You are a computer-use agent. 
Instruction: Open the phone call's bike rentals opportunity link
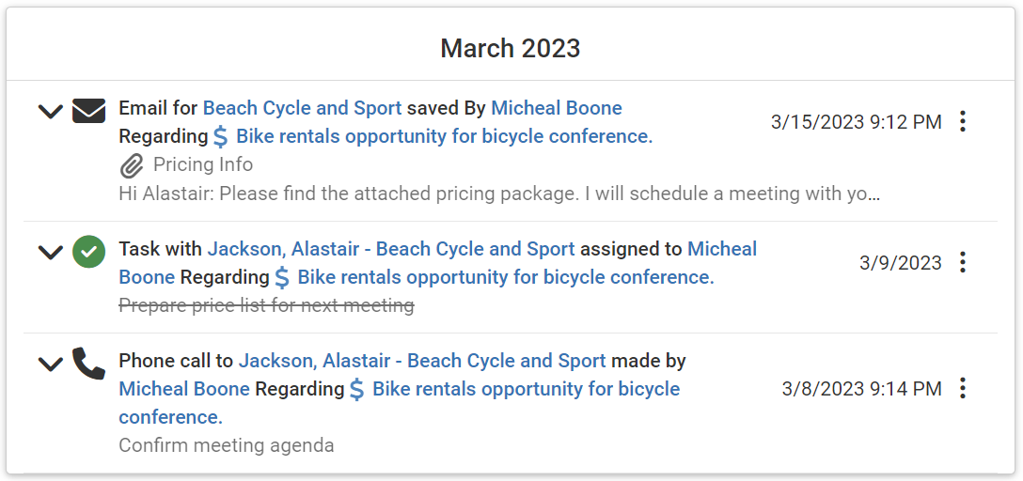526,389
